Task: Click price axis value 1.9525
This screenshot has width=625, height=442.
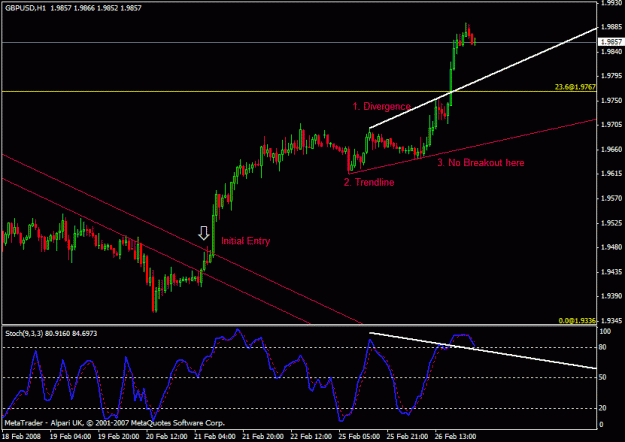Action: point(611,223)
